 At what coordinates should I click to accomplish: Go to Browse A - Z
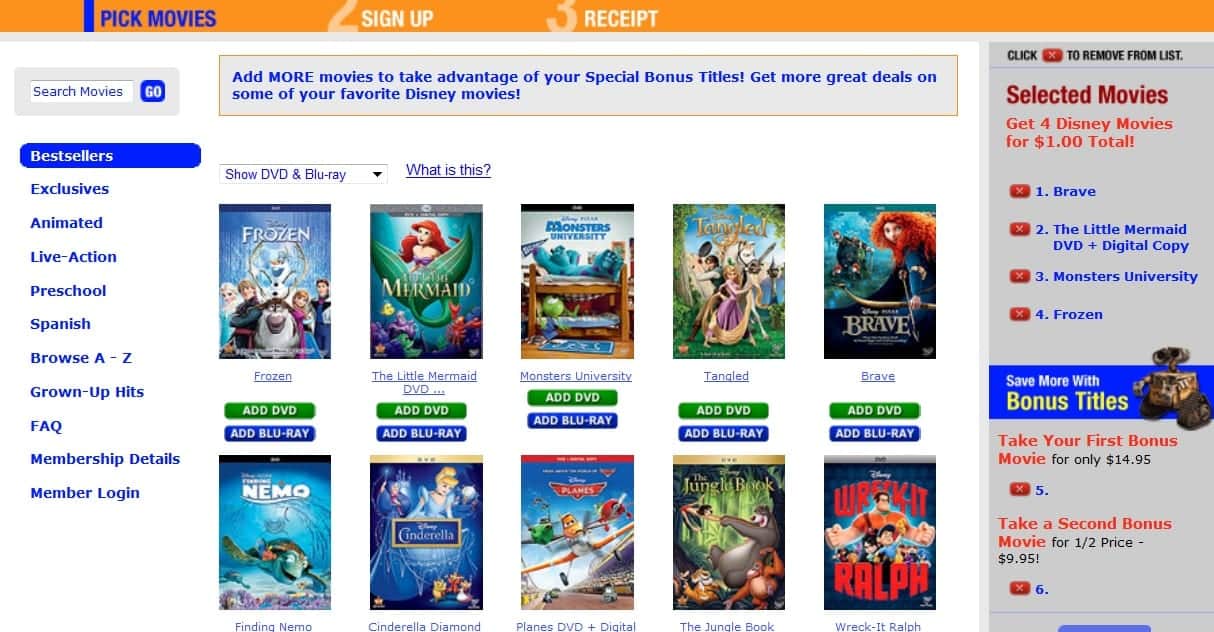pos(81,358)
